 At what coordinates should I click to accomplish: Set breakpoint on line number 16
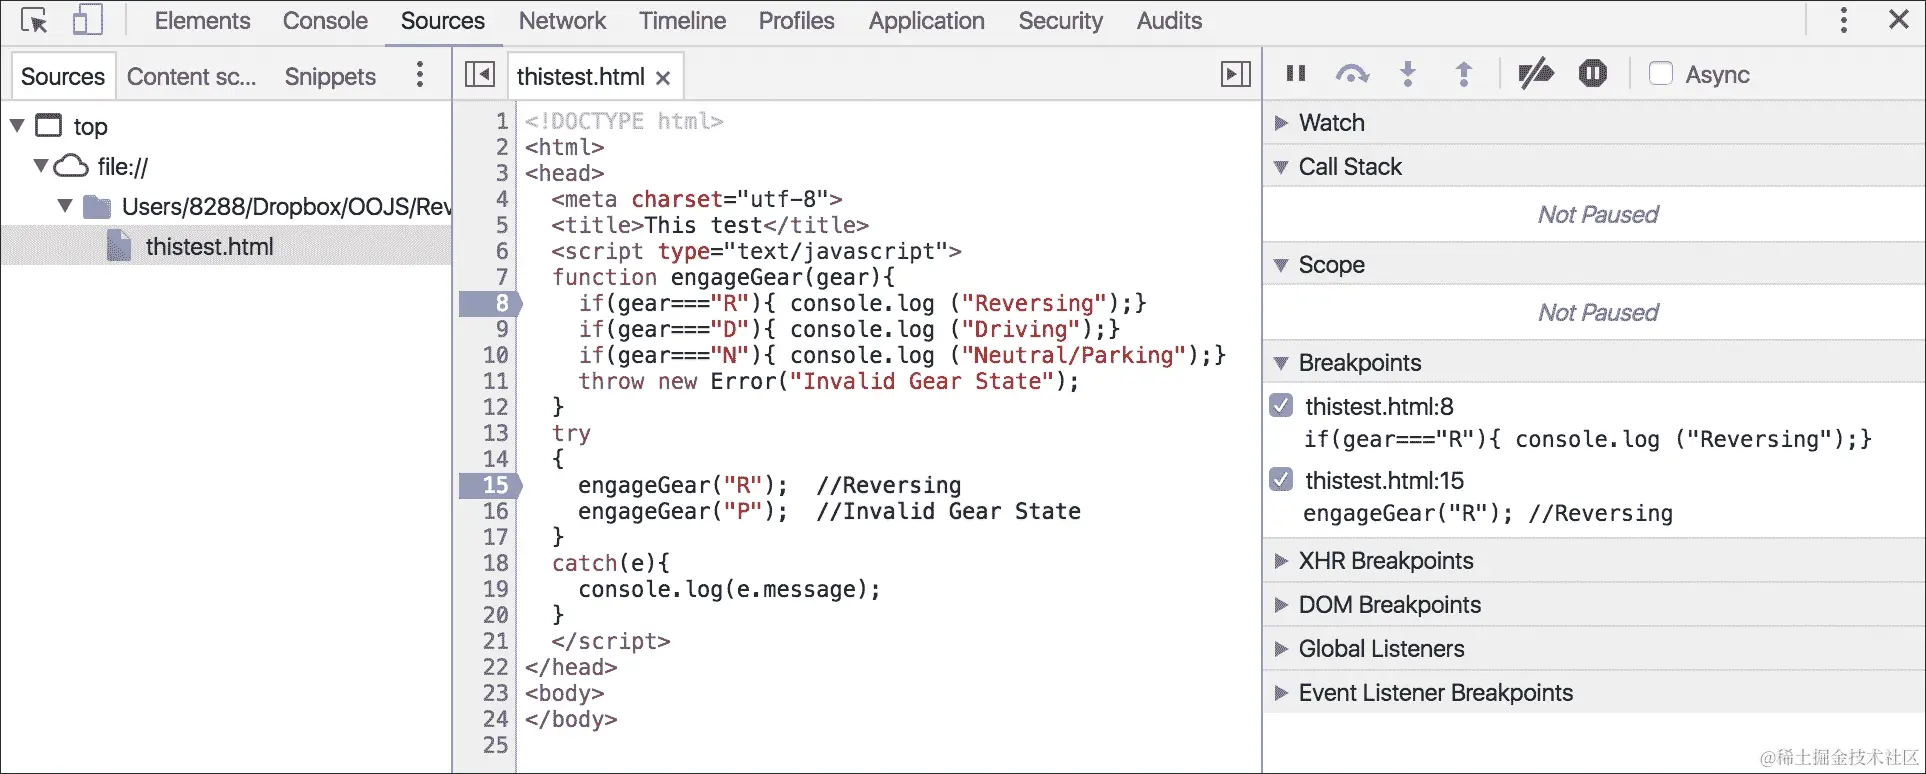coord(496,511)
